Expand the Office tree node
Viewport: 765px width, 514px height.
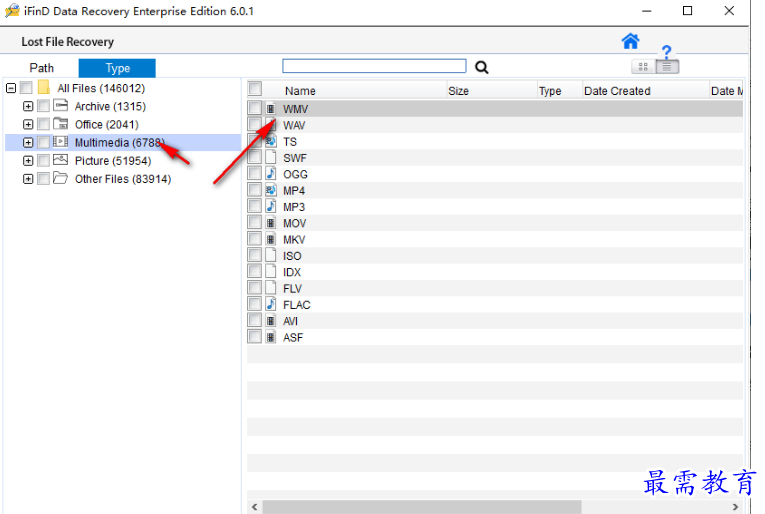point(28,124)
